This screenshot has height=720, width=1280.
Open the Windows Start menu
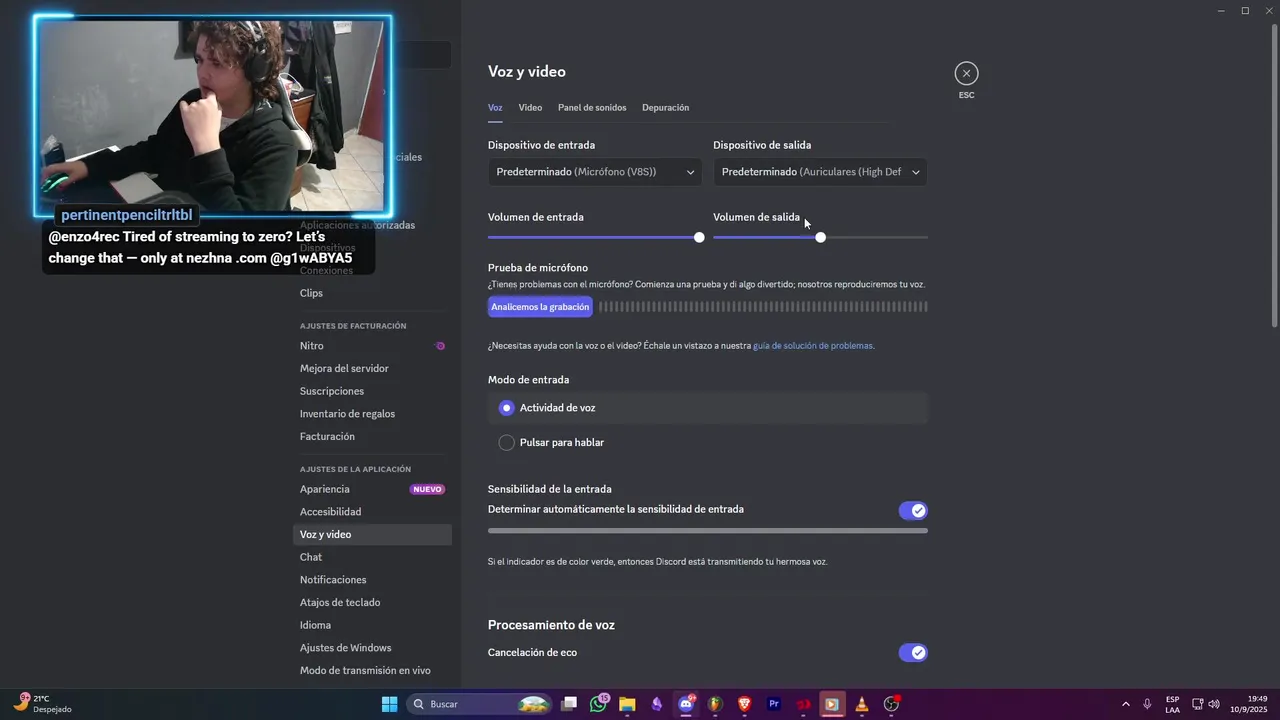(389, 704)
